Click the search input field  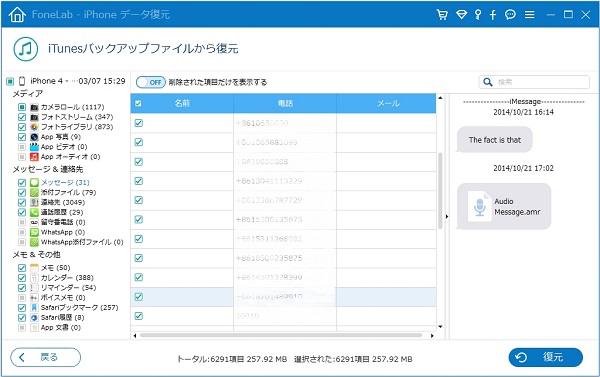tap(534, 82)
